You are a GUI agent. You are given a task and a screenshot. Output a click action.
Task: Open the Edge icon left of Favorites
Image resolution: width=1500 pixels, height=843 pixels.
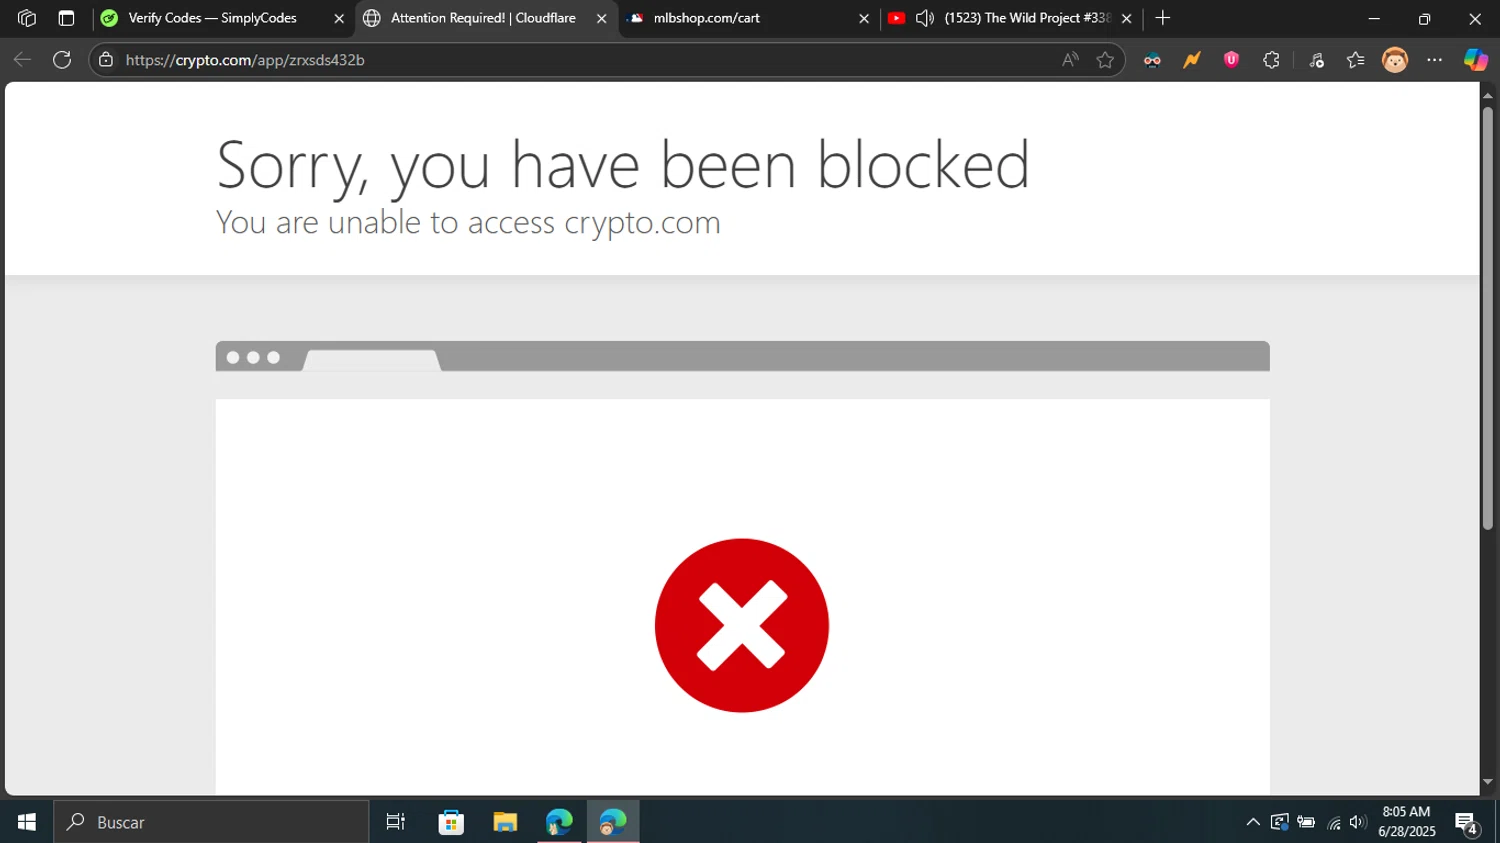coord(1316,60)
